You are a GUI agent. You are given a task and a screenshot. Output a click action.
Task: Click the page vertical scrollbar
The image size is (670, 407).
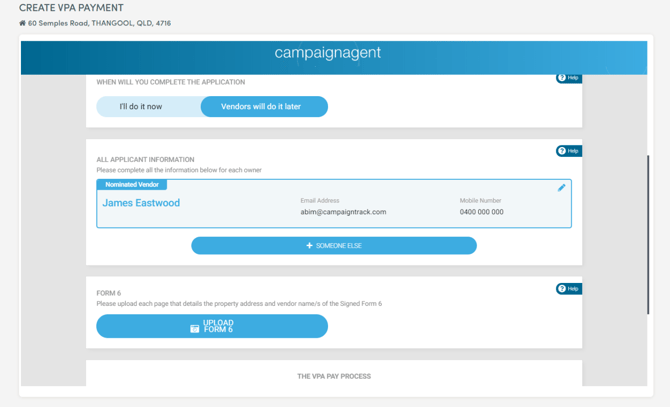pos(648,235)
